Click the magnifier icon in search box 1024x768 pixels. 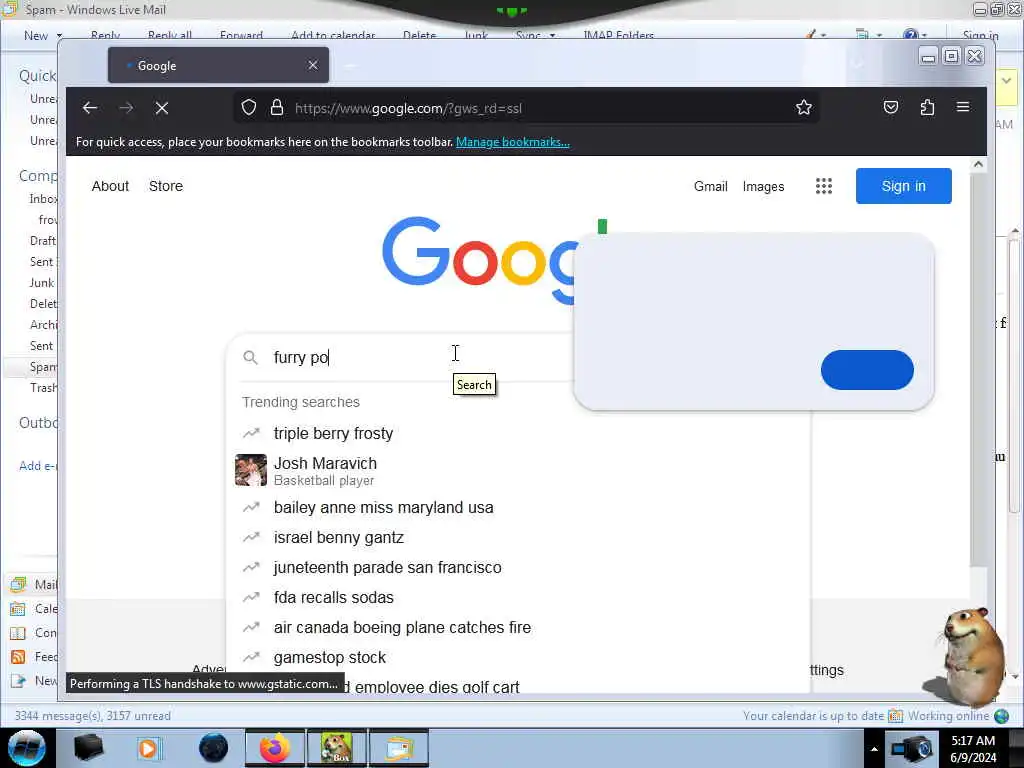click(x=250, y=357)
